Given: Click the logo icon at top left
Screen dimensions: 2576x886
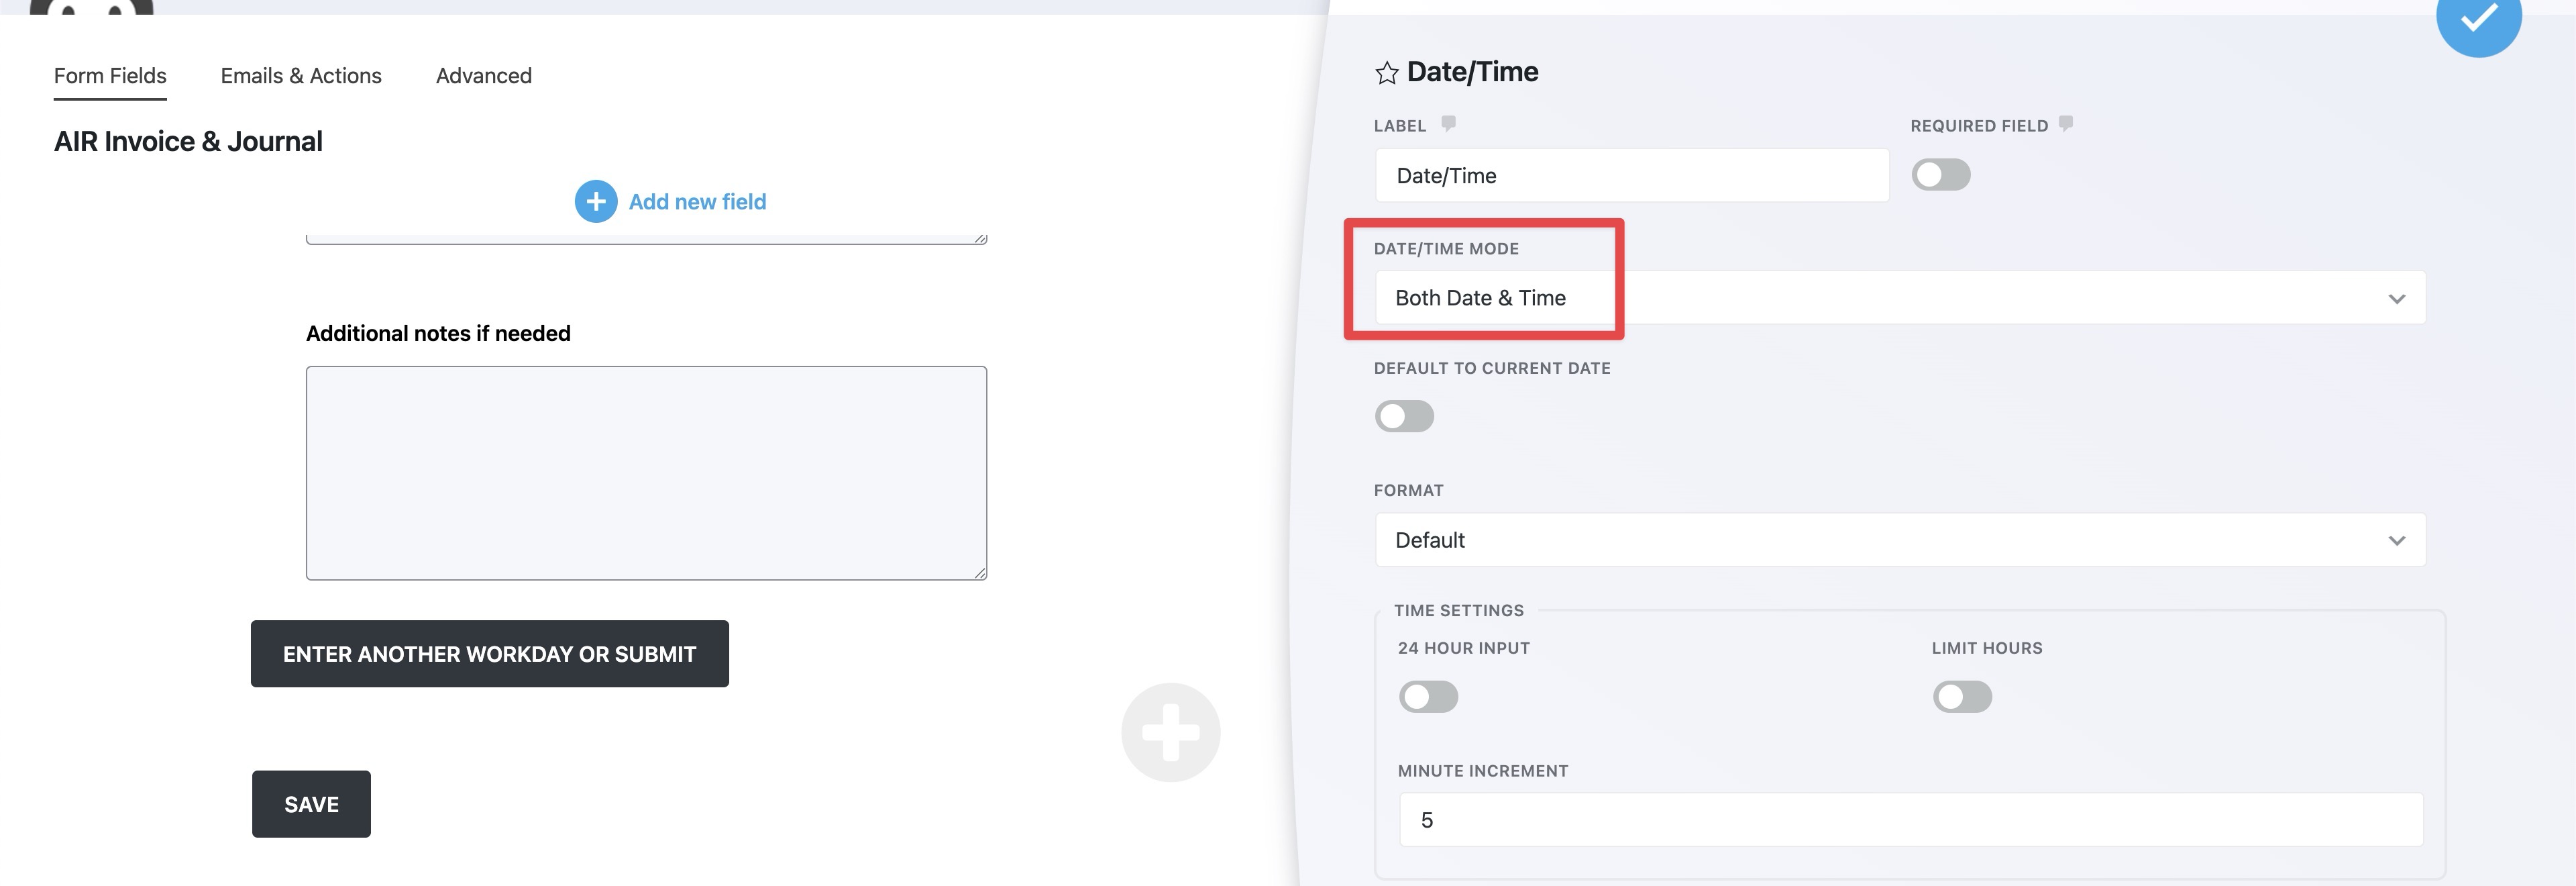Looking at the screenshot, I should (91, 6).
